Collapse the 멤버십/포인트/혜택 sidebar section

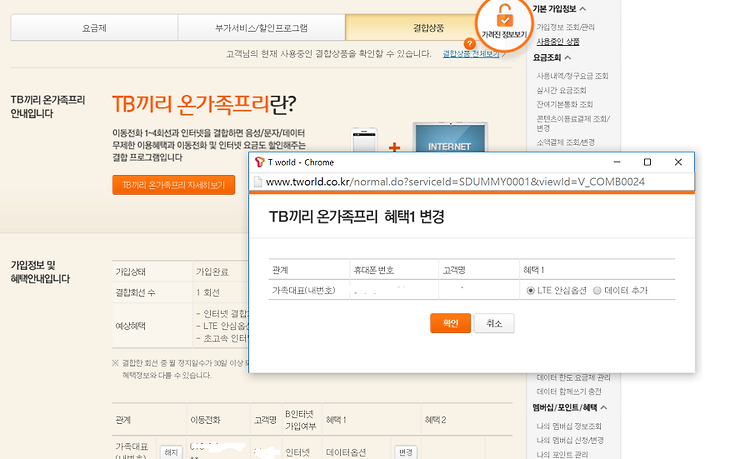604,407
